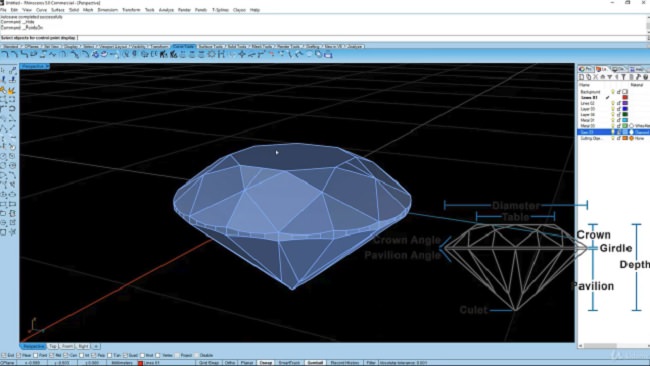Toggle lock on Lines 02 layer
Image resolution: width=650 pixels, height=366 pixels.
[x=618, y=103]
